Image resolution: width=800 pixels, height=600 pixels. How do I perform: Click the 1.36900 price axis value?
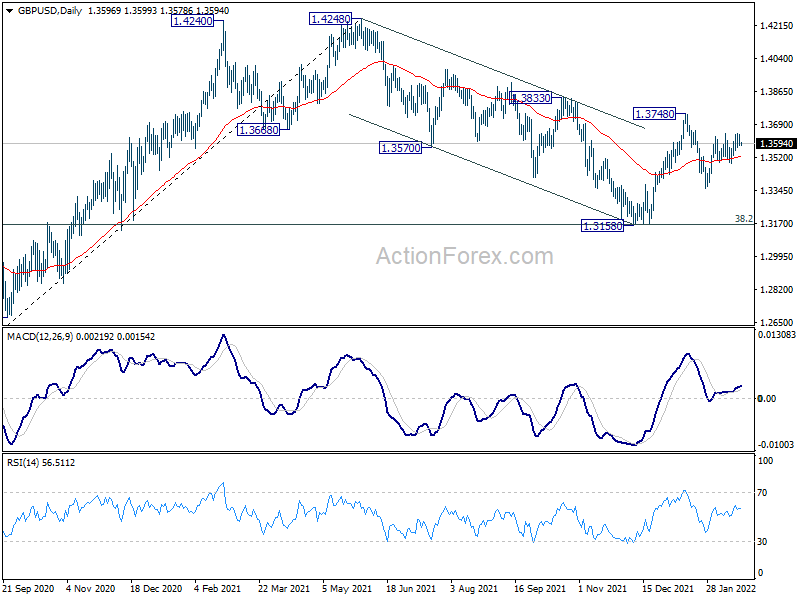click(777, 124)
